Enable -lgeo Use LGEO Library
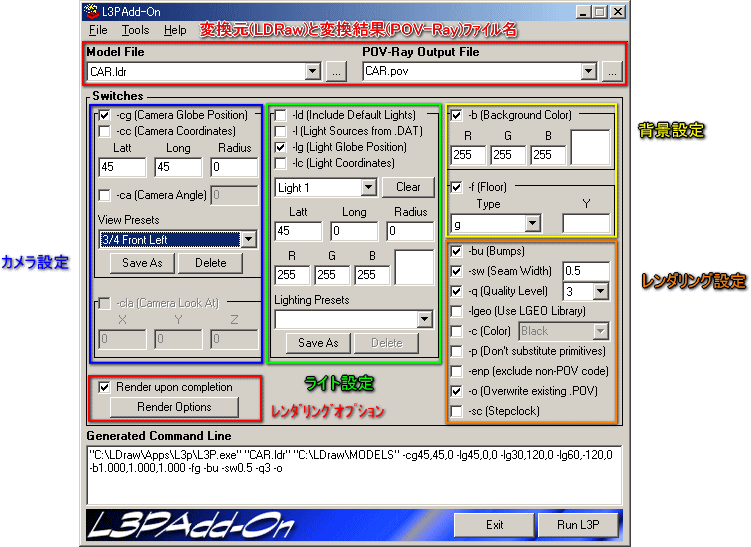Viewport: 751px width, 547px height. click(x=456, y=311)
